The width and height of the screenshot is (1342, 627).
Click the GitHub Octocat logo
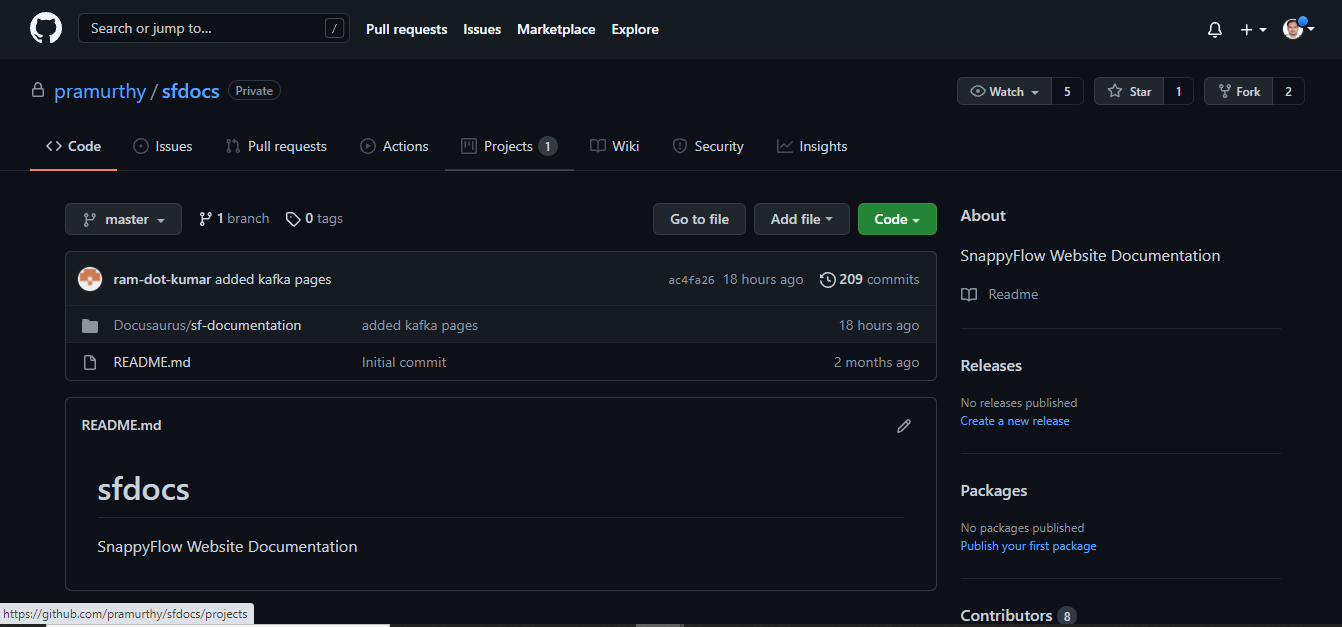click(x=46, y=29)
